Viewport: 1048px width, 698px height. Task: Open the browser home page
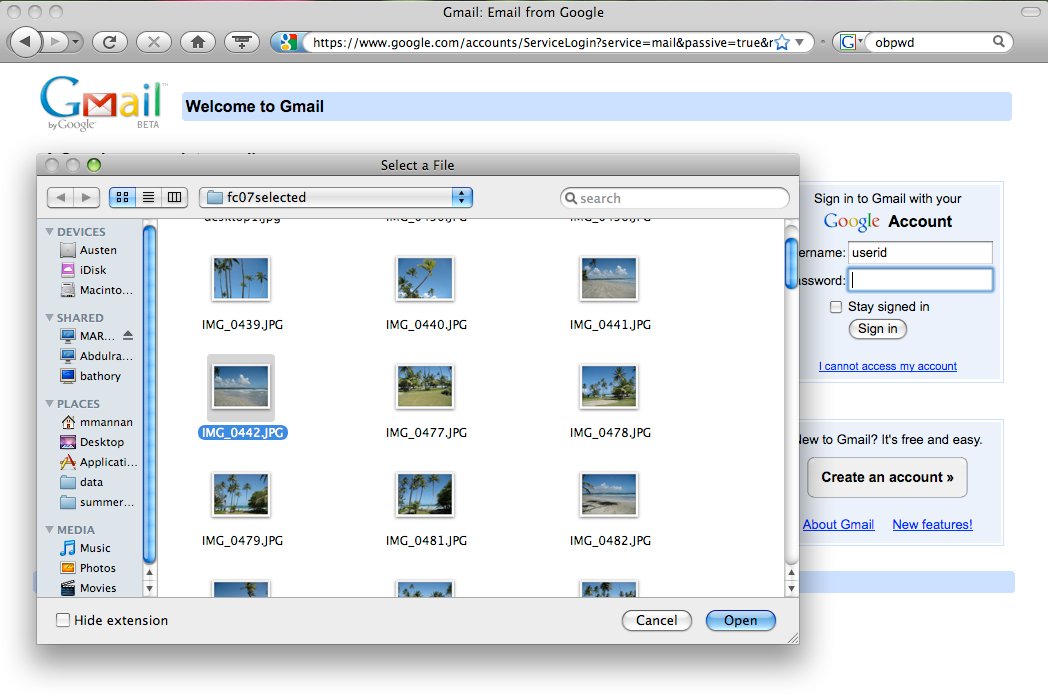click(x=198, y=42)
